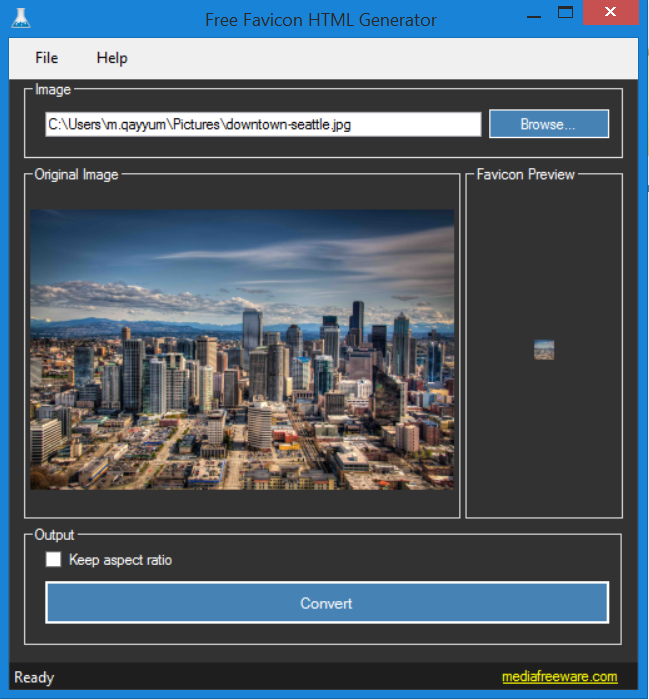Image resolution: width=649 pixels, height=700 pixels.
Task: Enable the Keep aspect ratio checkbox
Action: tap(53, 559)
